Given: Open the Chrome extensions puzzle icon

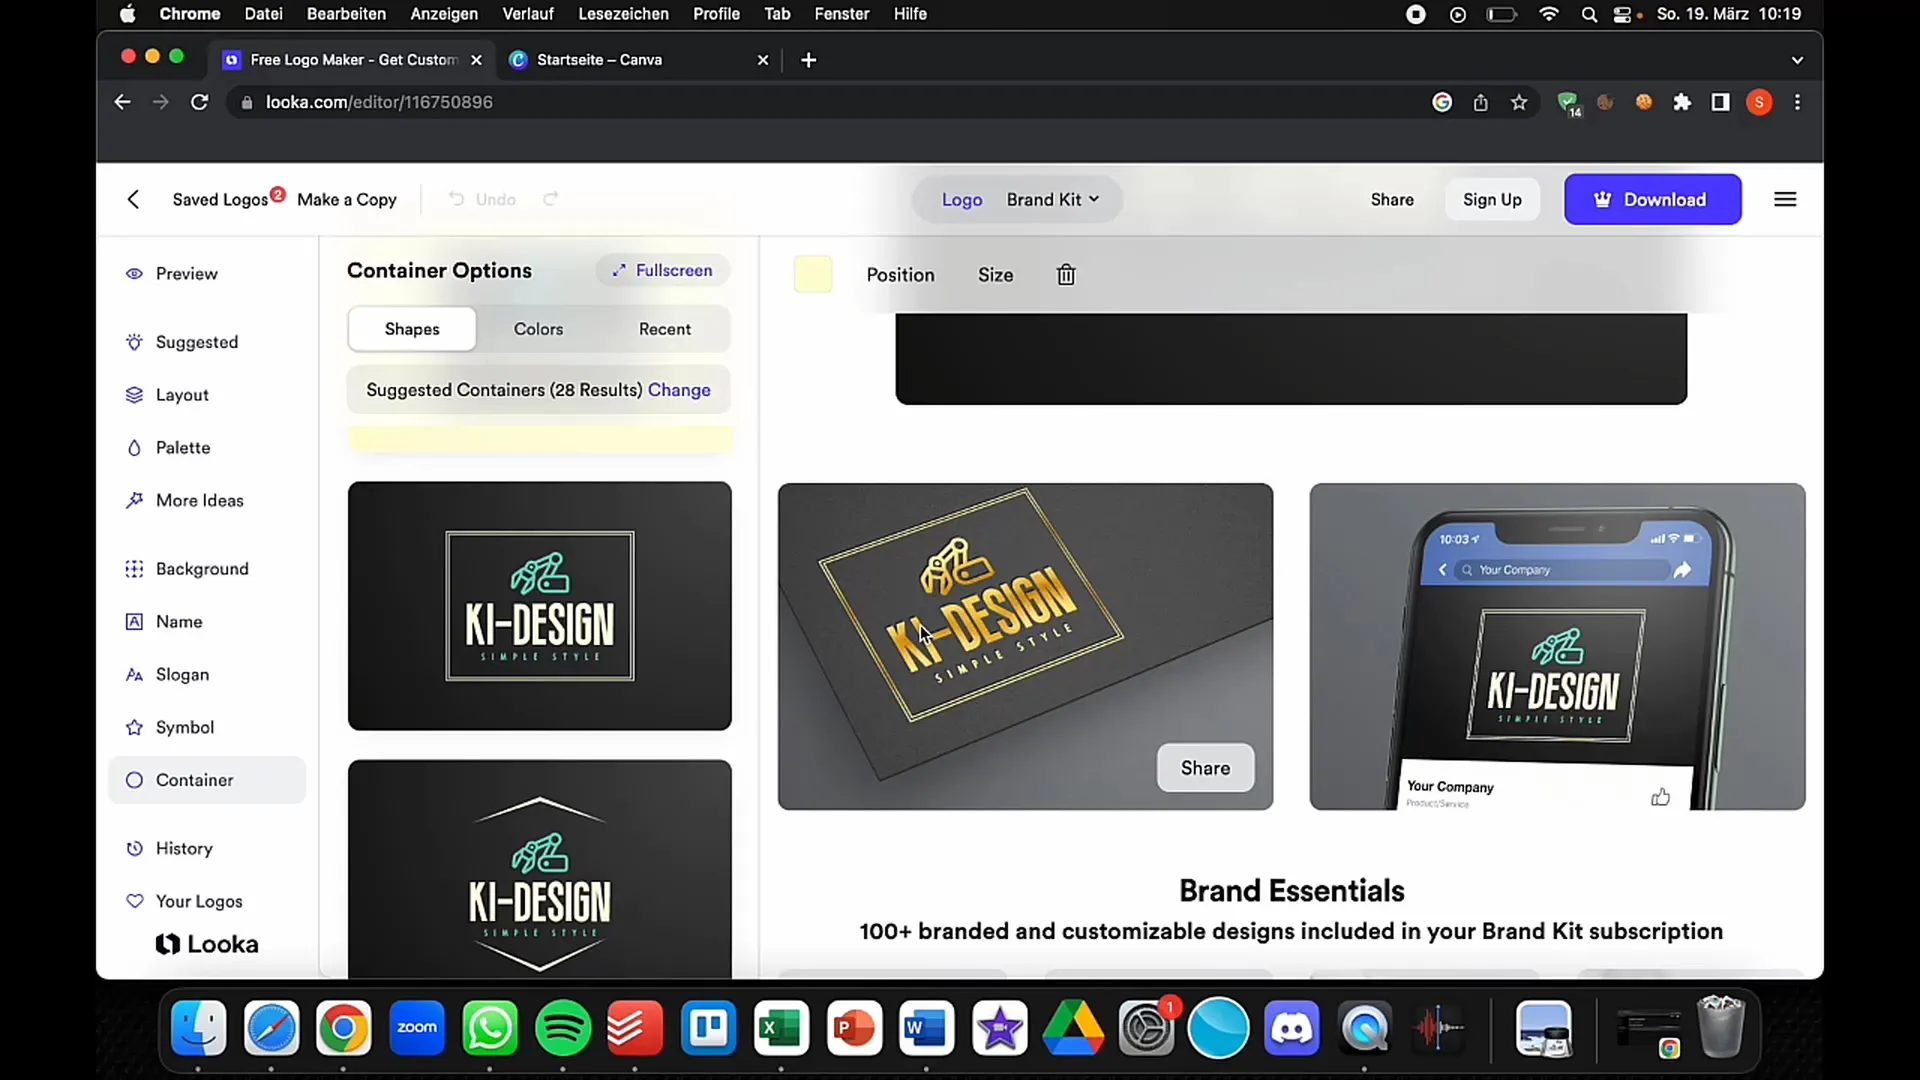Looking at the screenshot, I should tap(1682, 102).
